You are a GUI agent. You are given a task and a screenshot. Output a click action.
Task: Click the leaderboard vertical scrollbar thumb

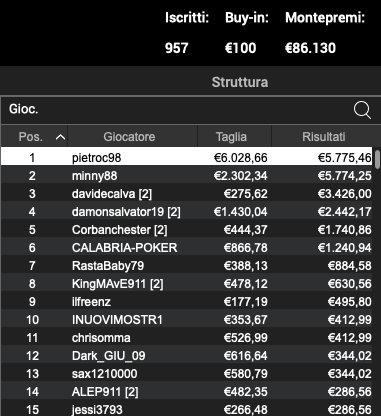[377, 160]
